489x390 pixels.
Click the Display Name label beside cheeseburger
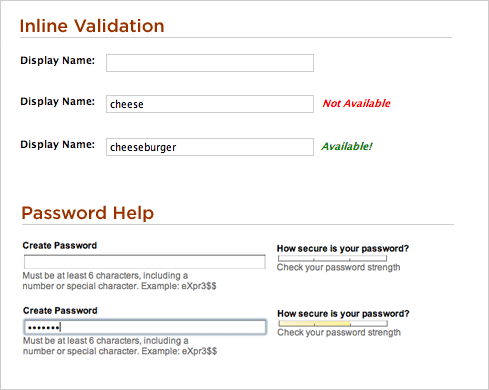coord(58,144)
